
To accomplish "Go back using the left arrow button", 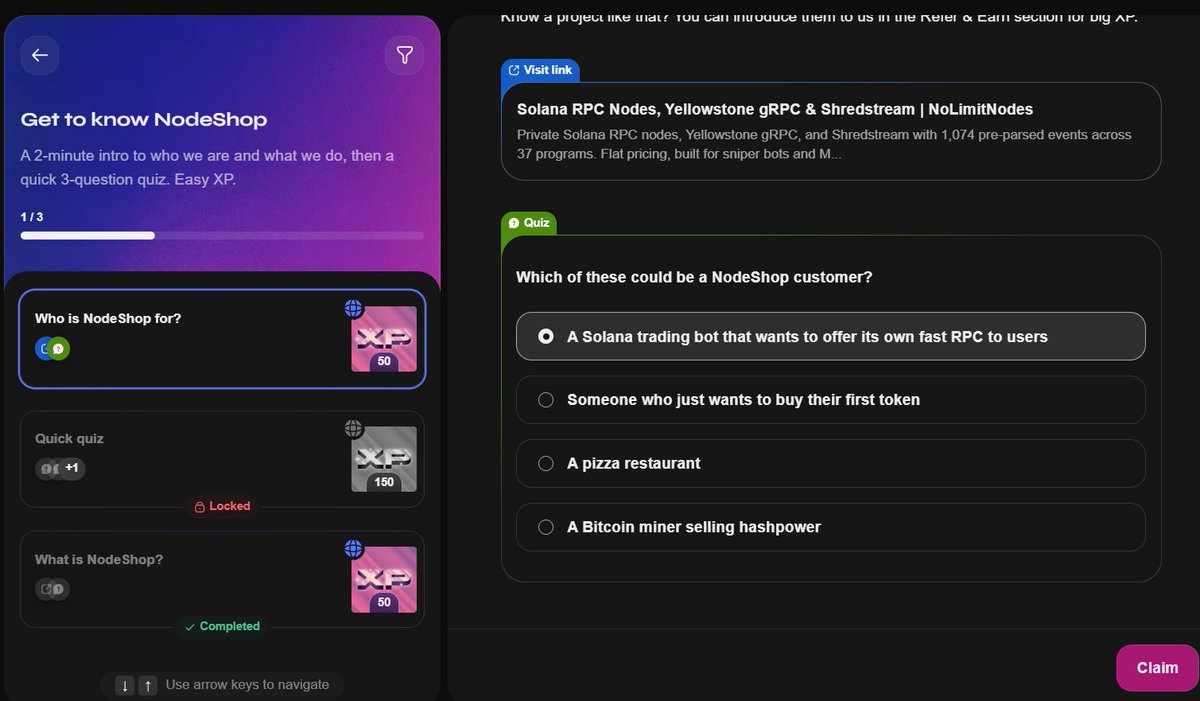I will 40,55.
